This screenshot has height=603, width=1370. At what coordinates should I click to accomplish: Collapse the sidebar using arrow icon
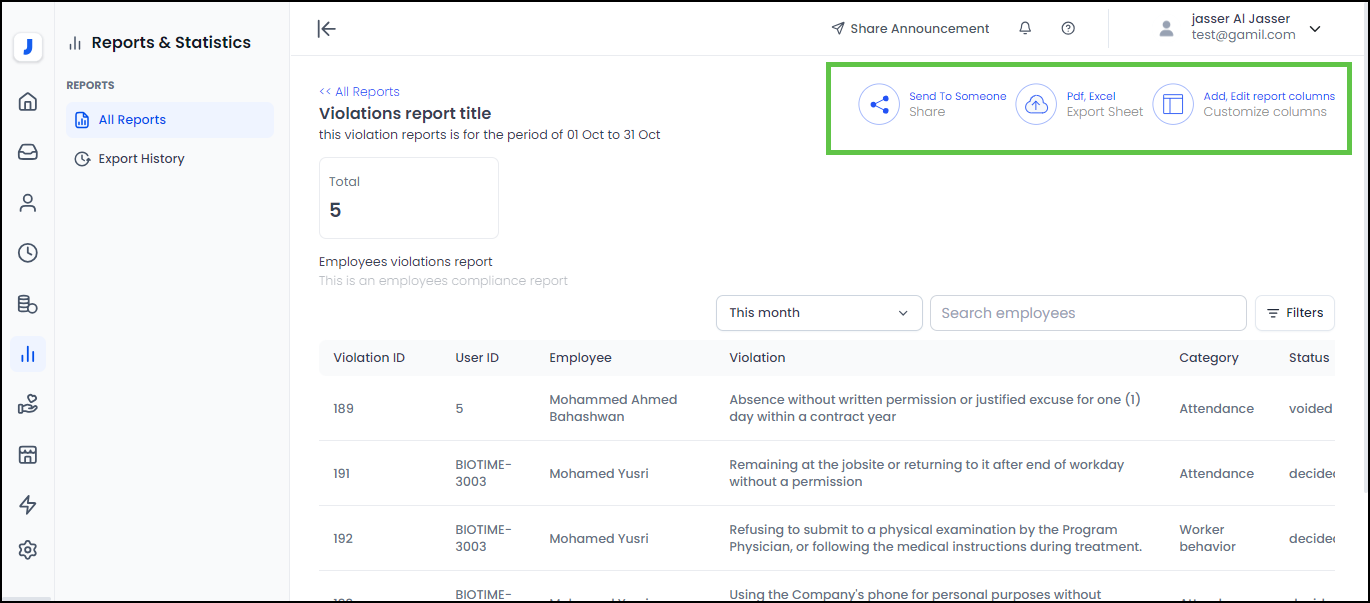326,29
